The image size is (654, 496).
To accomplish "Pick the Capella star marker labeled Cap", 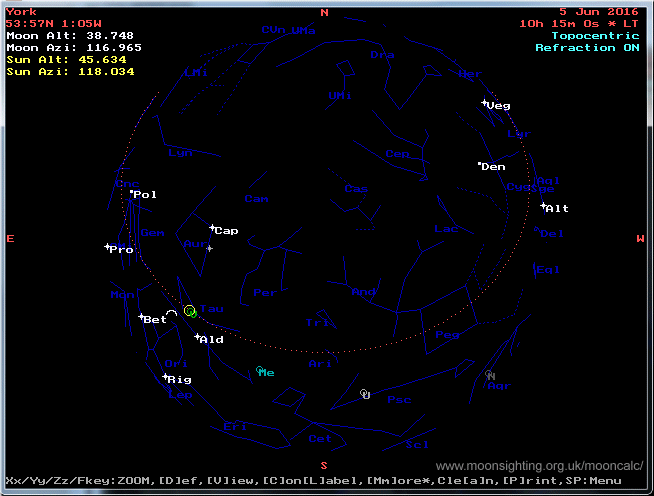I will (x=212, y=228).
